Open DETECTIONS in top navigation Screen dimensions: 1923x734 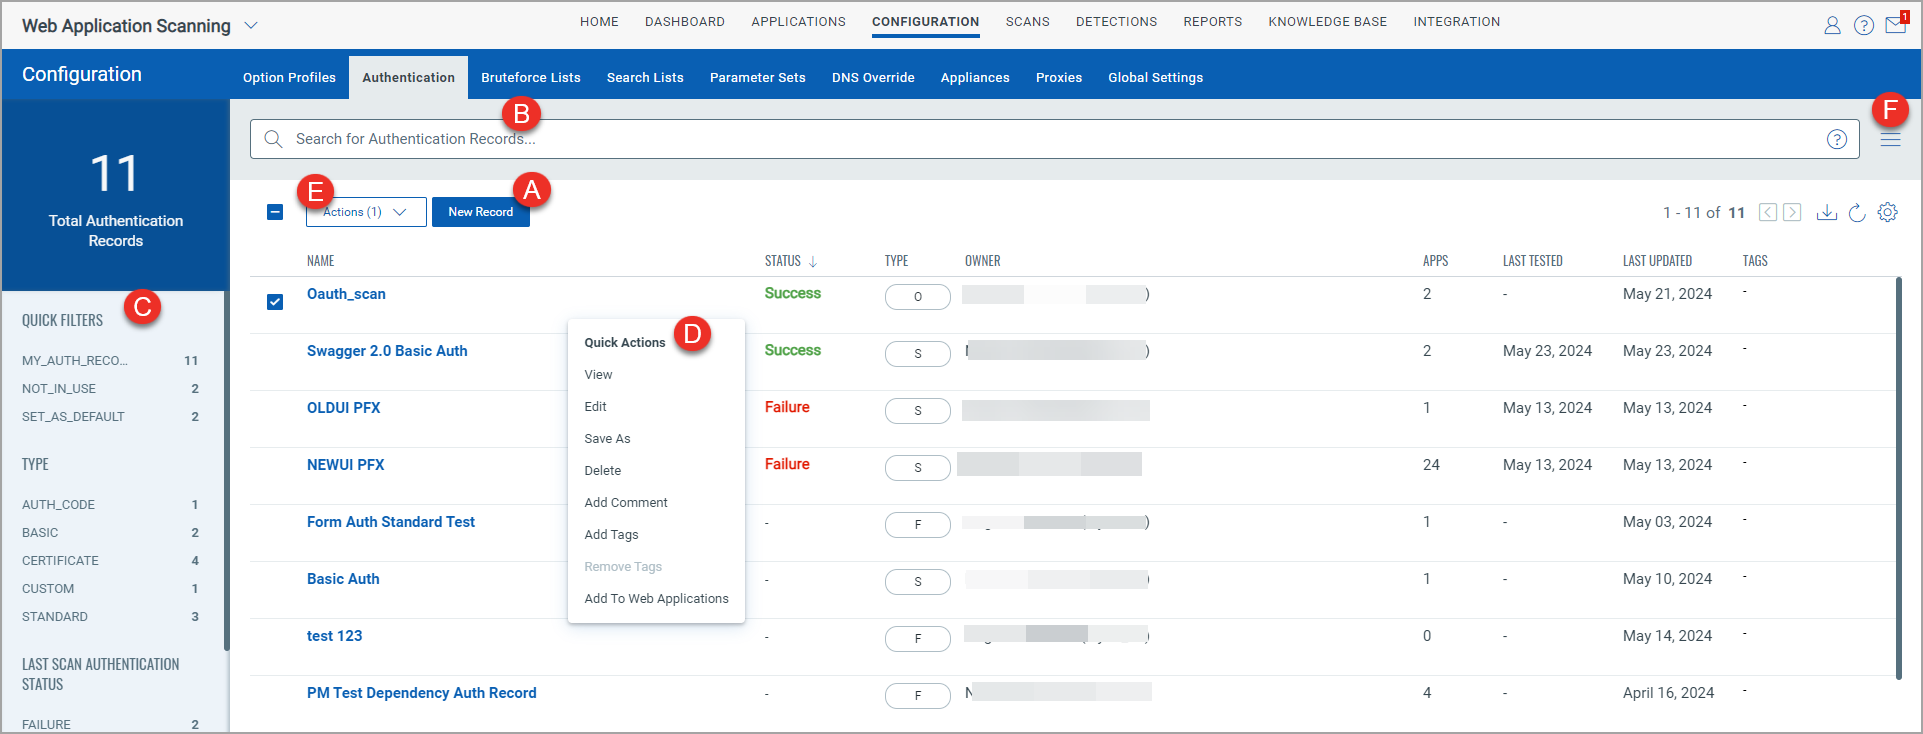[1116, 22]
